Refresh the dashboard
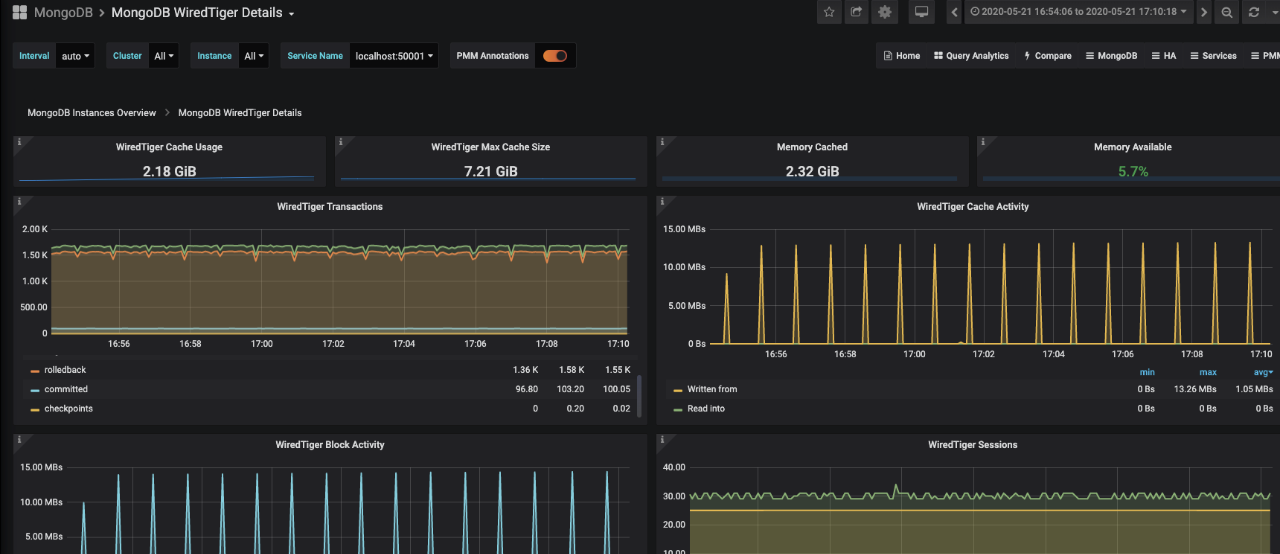This screenshot has height=554, width=1280. coord(1254,13)
